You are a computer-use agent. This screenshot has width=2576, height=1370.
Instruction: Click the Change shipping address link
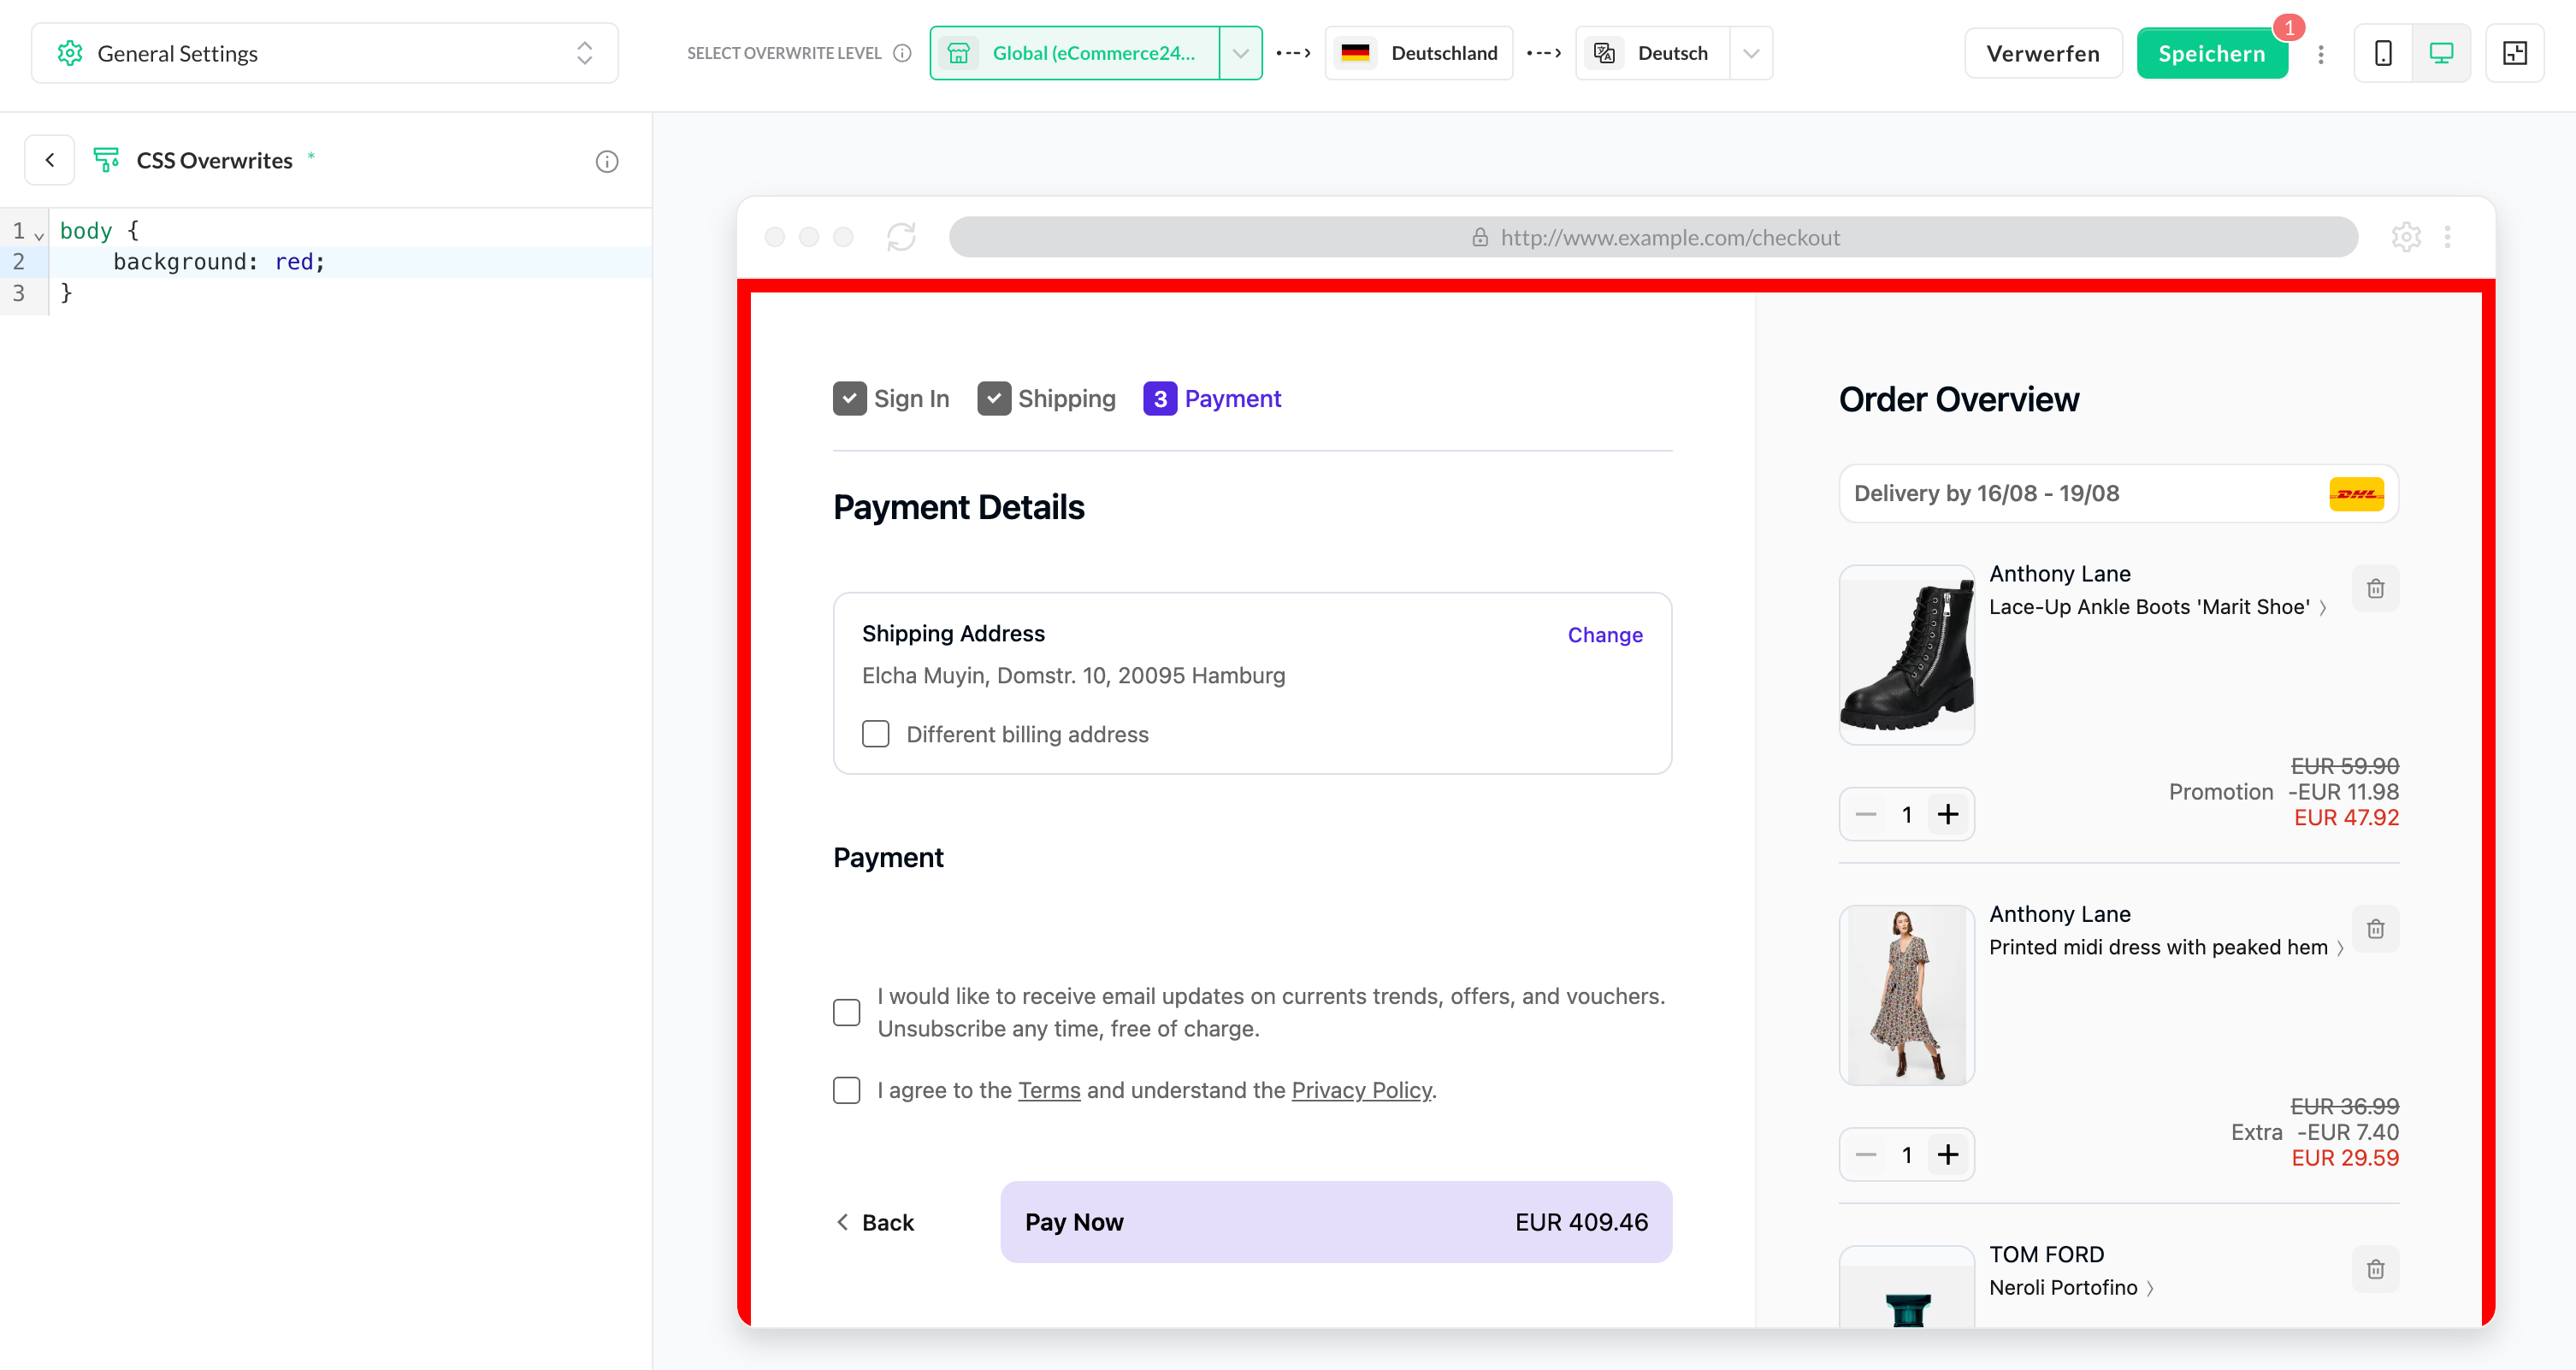(1604, 635)
